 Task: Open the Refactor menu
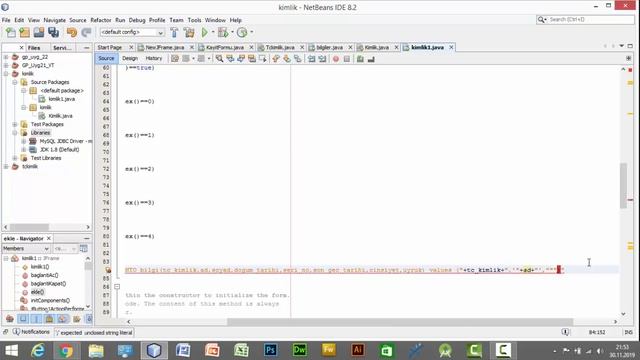101,20
